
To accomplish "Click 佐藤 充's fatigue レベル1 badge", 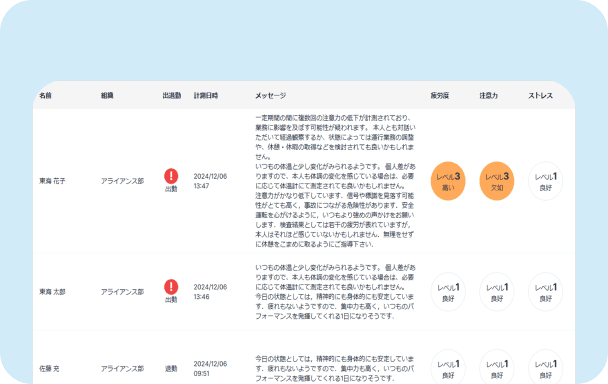I will click(x=448, y=367).
